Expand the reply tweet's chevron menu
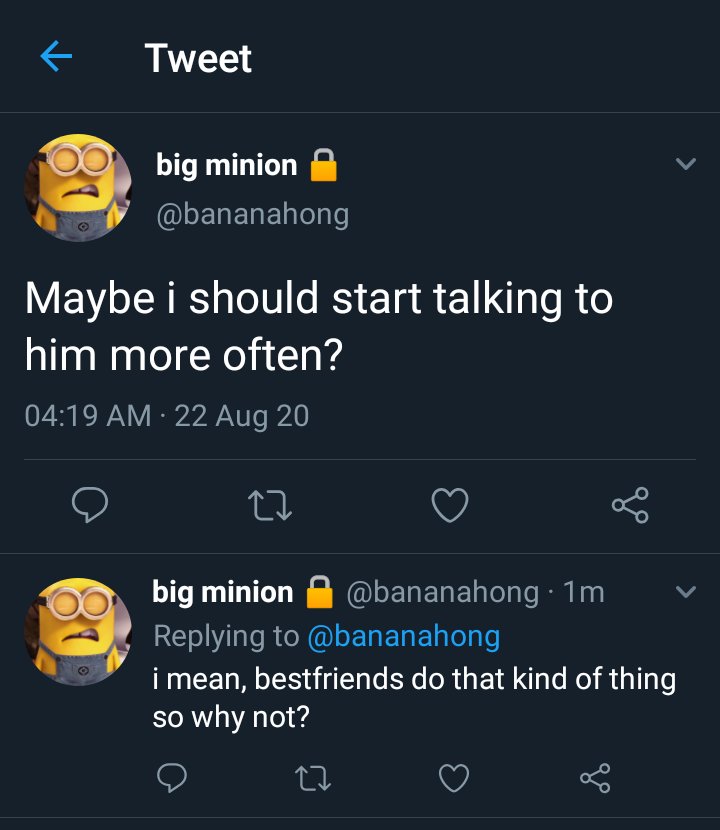 (x=686, y=591)
